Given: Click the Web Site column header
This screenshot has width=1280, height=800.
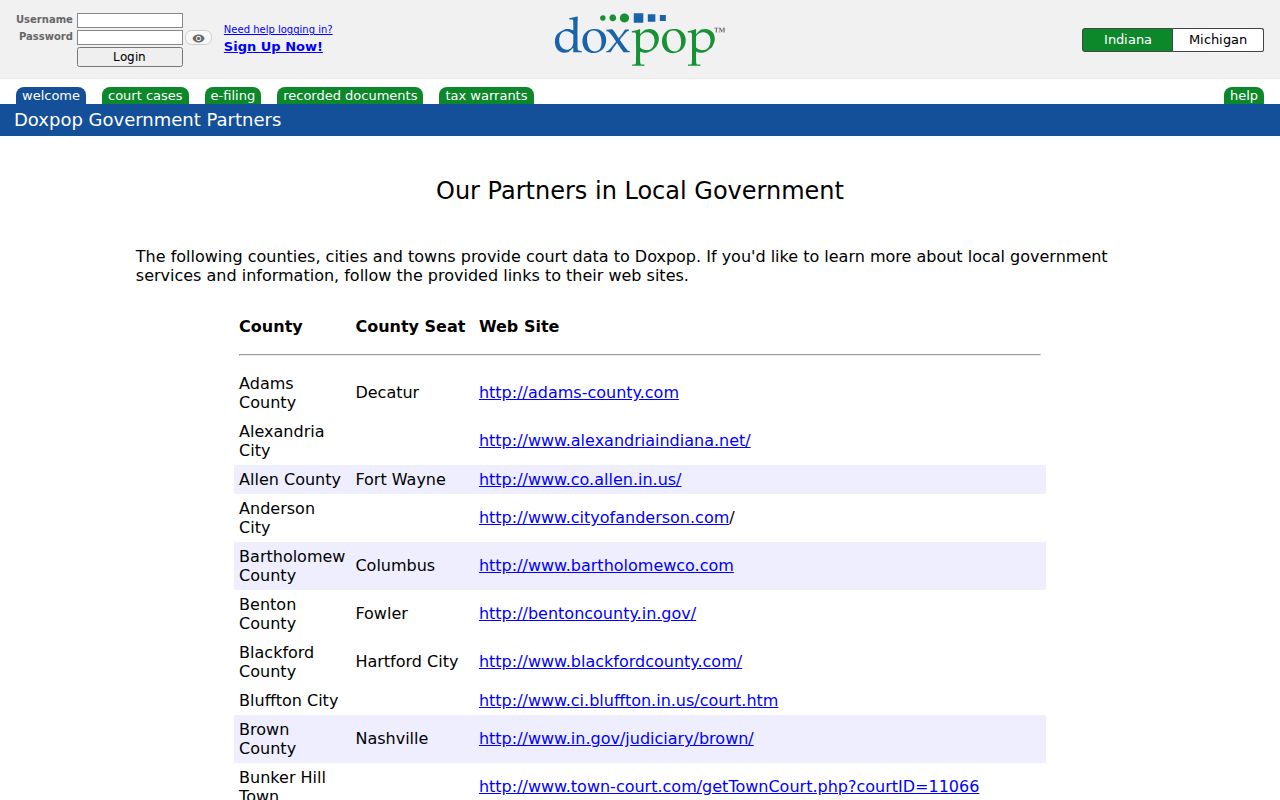Looking at the screenshot, I should pos(519,327).
